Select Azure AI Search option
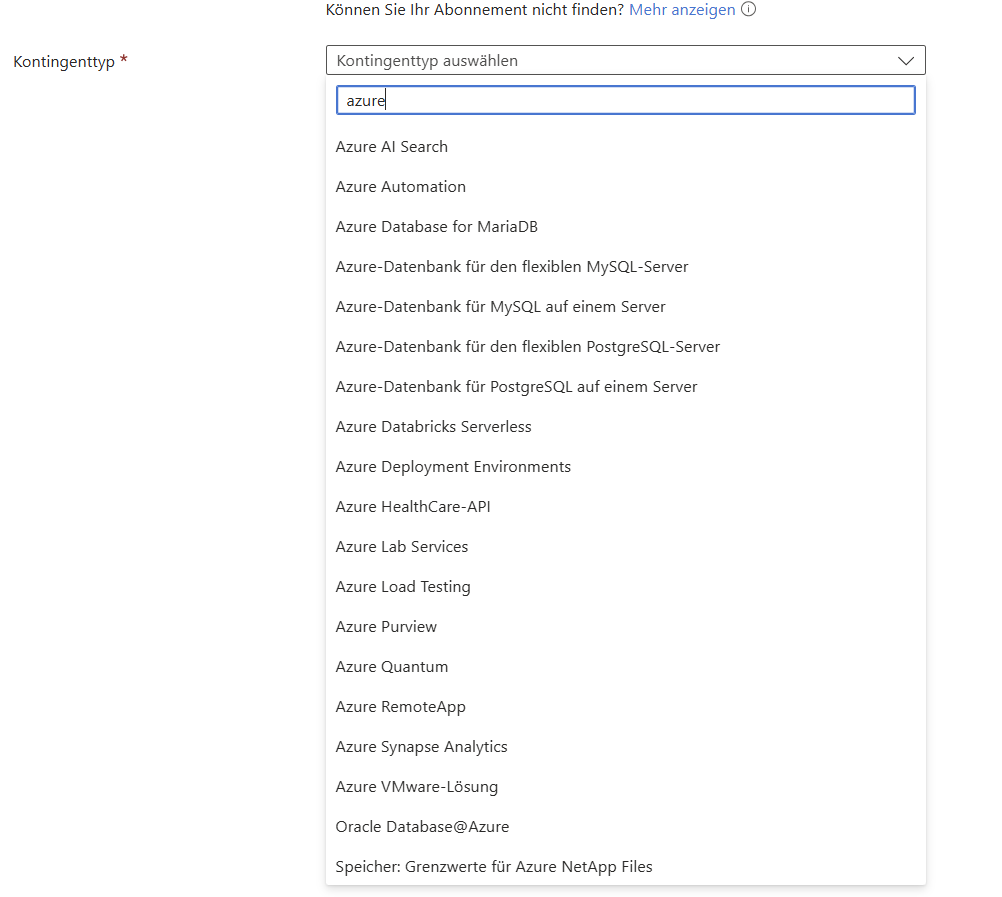Viewport: 1002px width, 897px height. click(626, 147)
